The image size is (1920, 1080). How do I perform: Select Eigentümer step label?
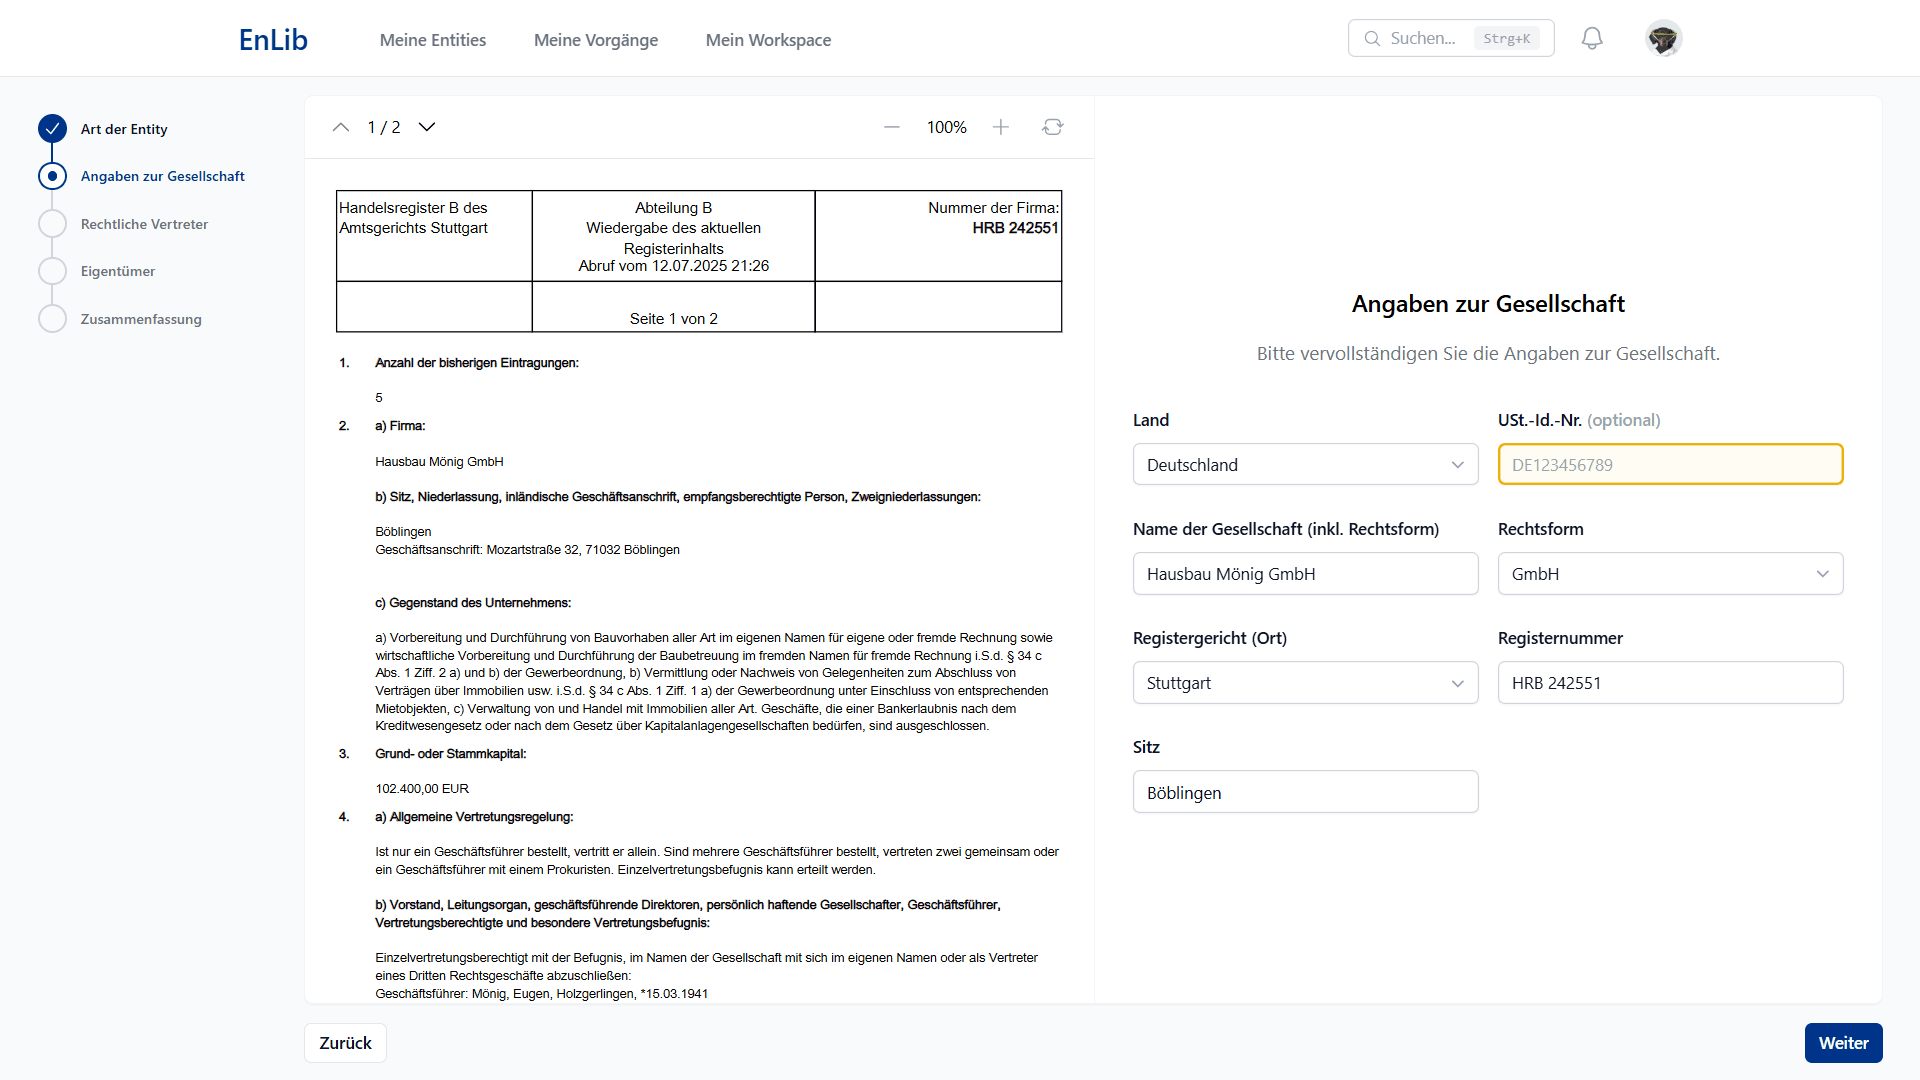(x=118, y=271)
